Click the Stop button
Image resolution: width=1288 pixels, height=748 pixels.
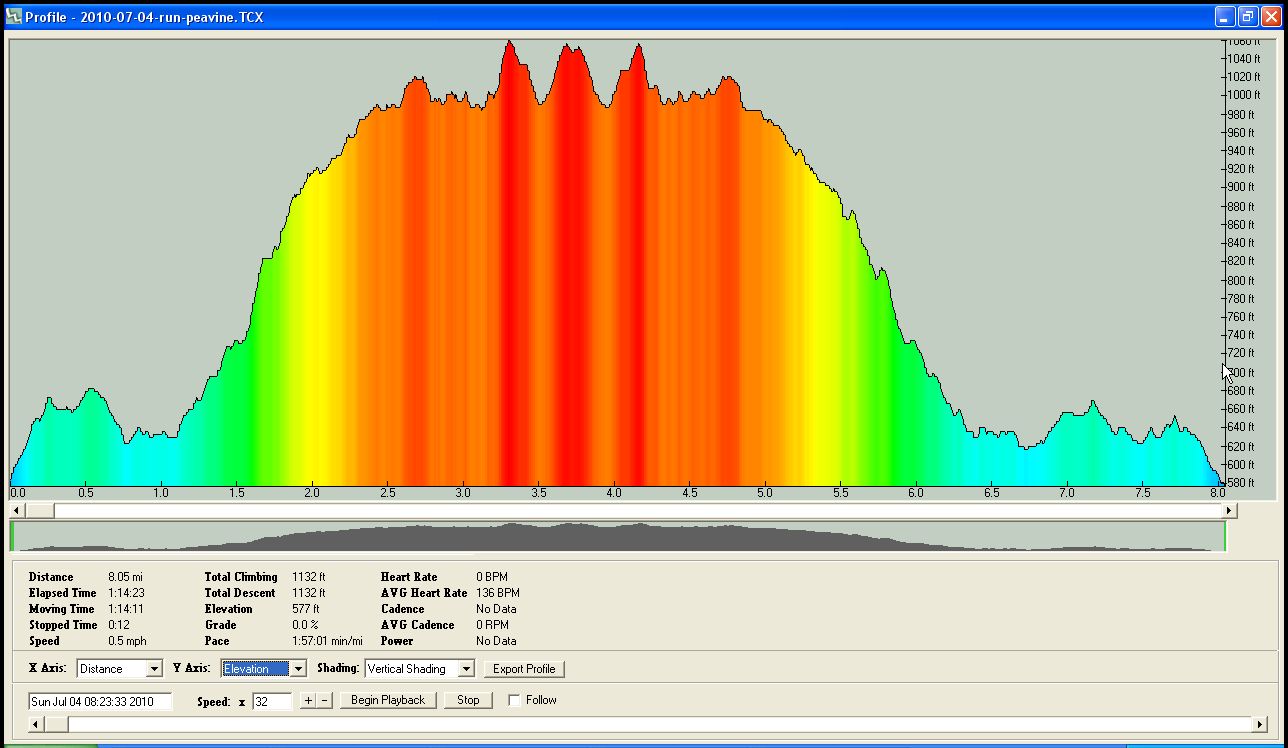pos(468,701)
